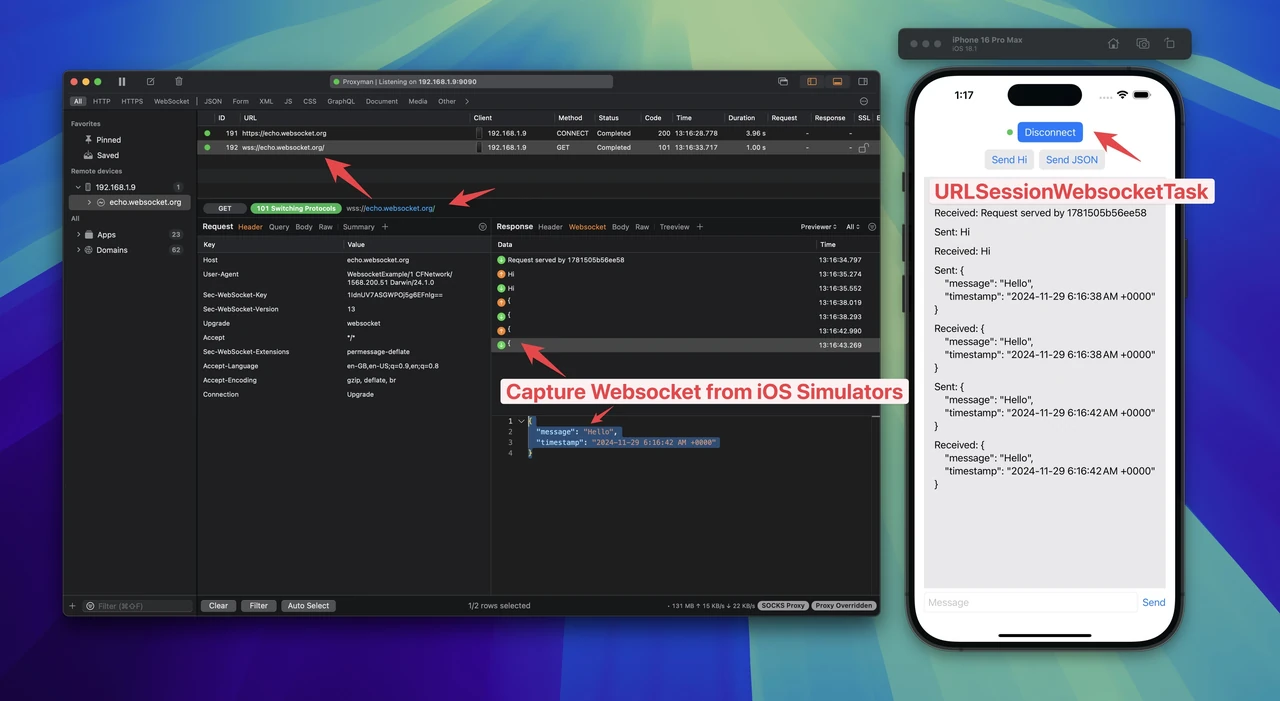Open the Previewer dropdown
Image resolution: width=1280 pixels, height=701 pixels.
pos(820,227)
